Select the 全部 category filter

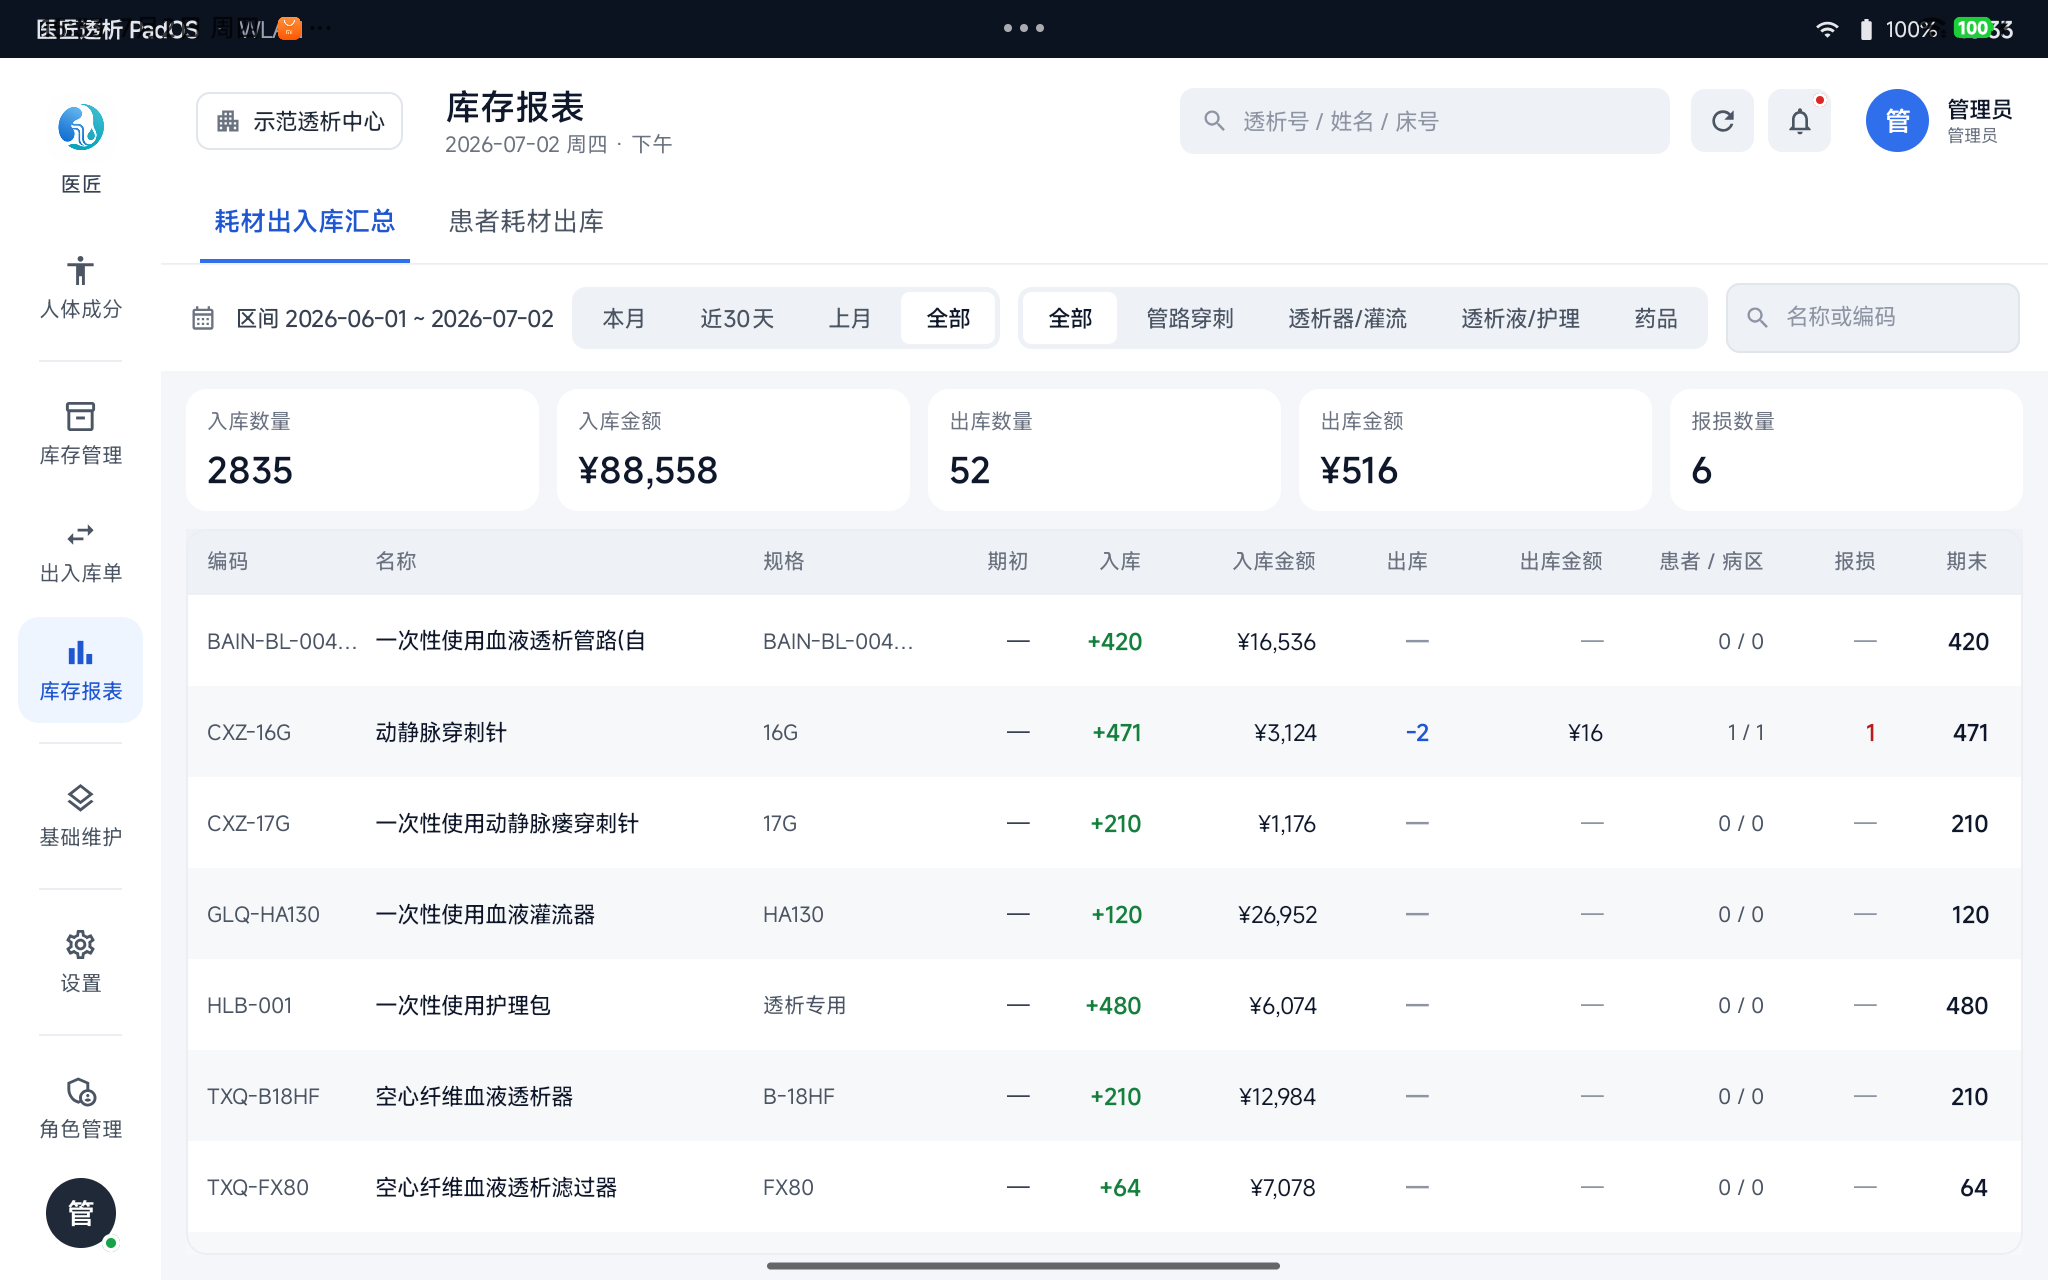click(x=1070, y=318)
